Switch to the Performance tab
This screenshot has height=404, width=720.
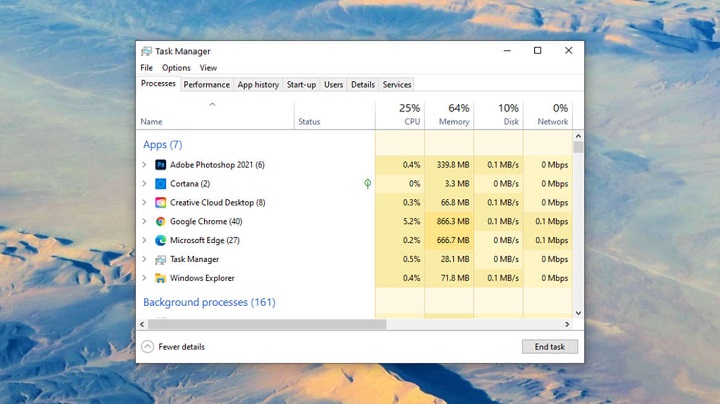[206, 85]
